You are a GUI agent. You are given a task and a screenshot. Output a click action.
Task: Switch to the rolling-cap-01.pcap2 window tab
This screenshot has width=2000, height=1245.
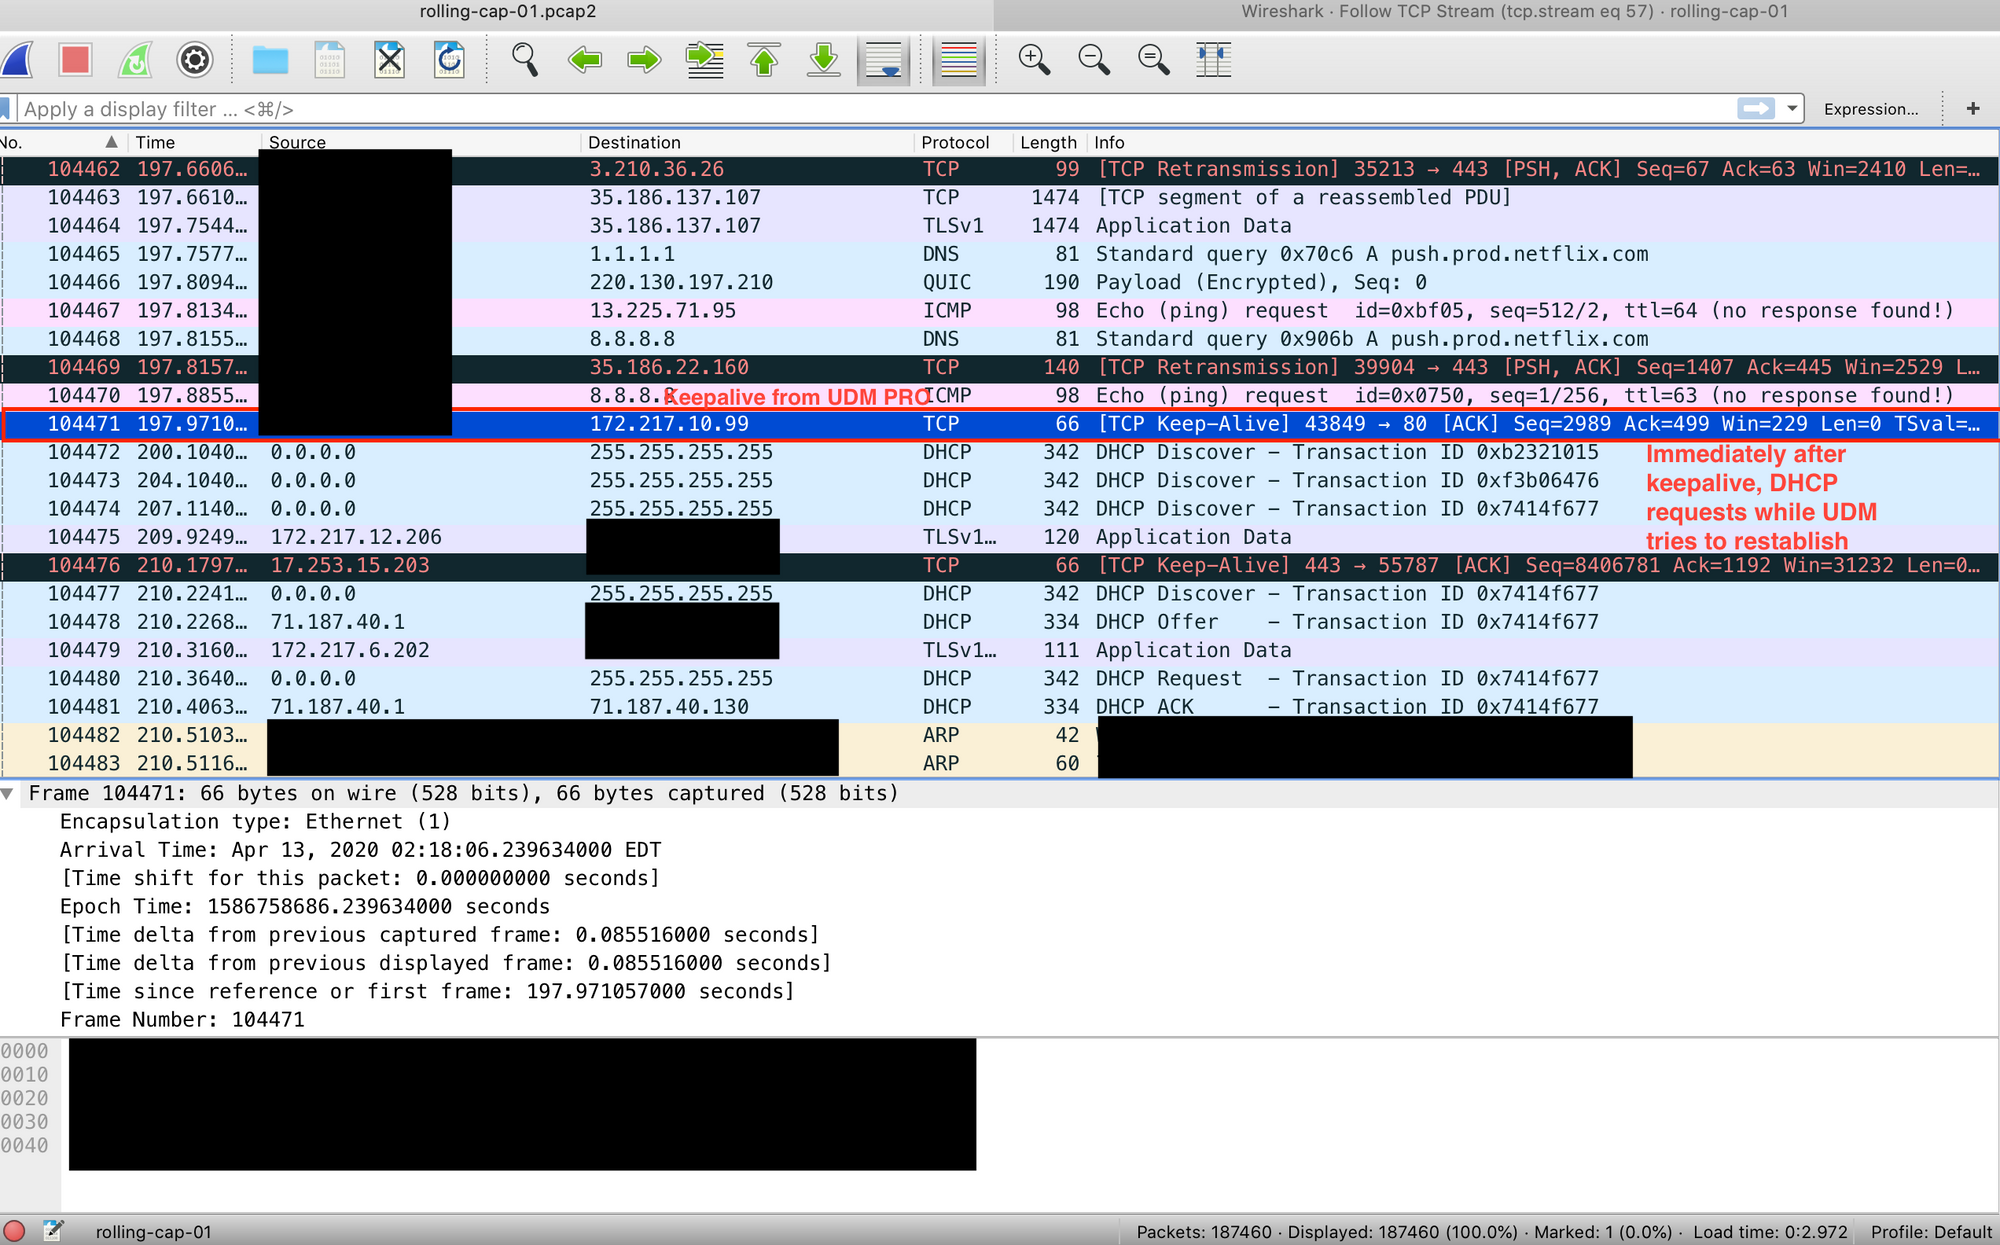click(507, 12)
